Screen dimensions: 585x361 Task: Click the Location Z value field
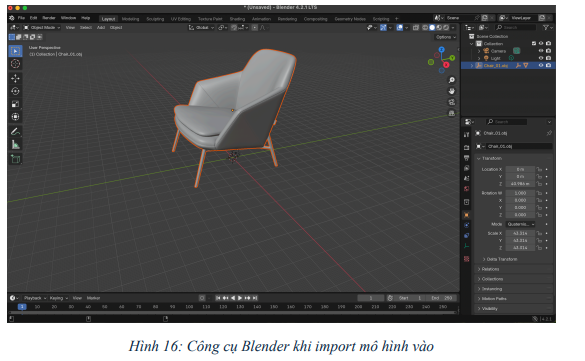520,184
